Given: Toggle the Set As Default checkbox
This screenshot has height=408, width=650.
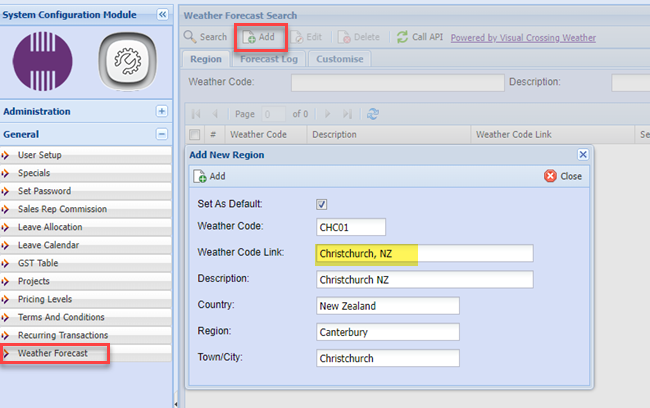Looking at the screenshot, I should 322,203.
